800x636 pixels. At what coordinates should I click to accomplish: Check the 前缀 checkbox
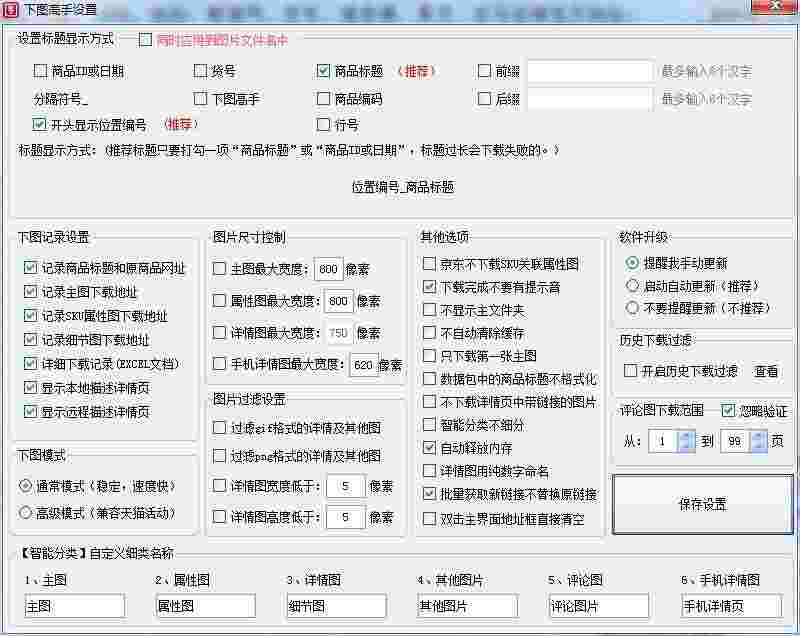[x=484, y=71]
